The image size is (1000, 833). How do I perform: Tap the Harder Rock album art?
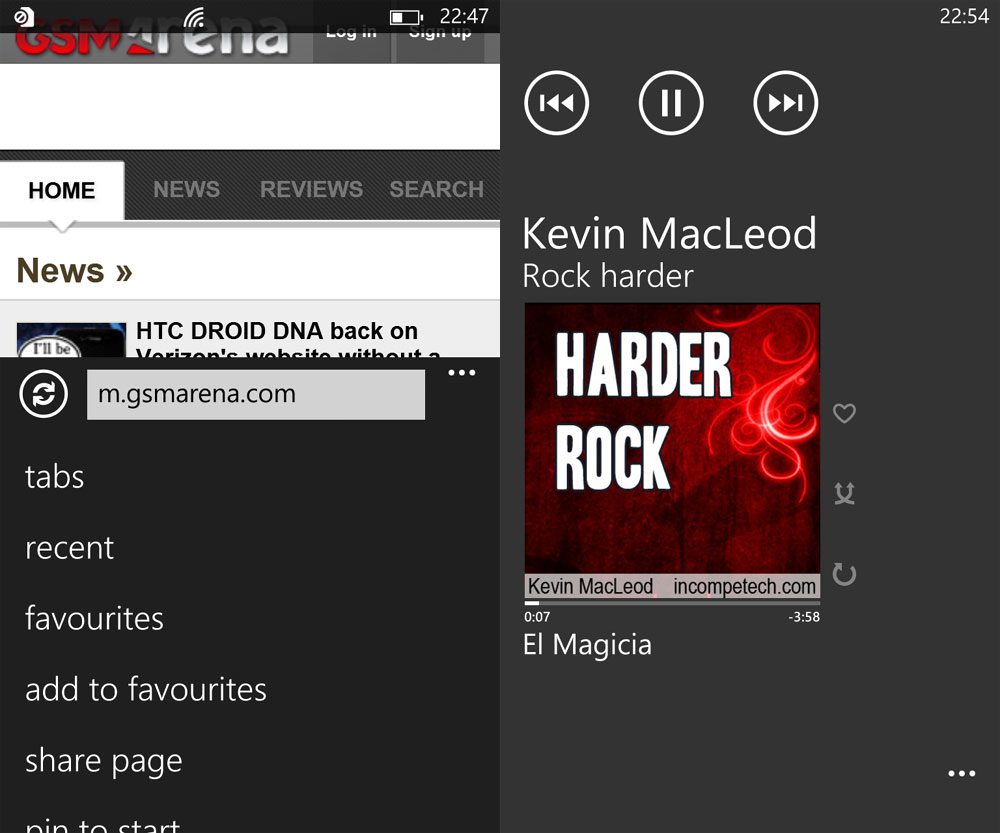(x=672, y=452)
